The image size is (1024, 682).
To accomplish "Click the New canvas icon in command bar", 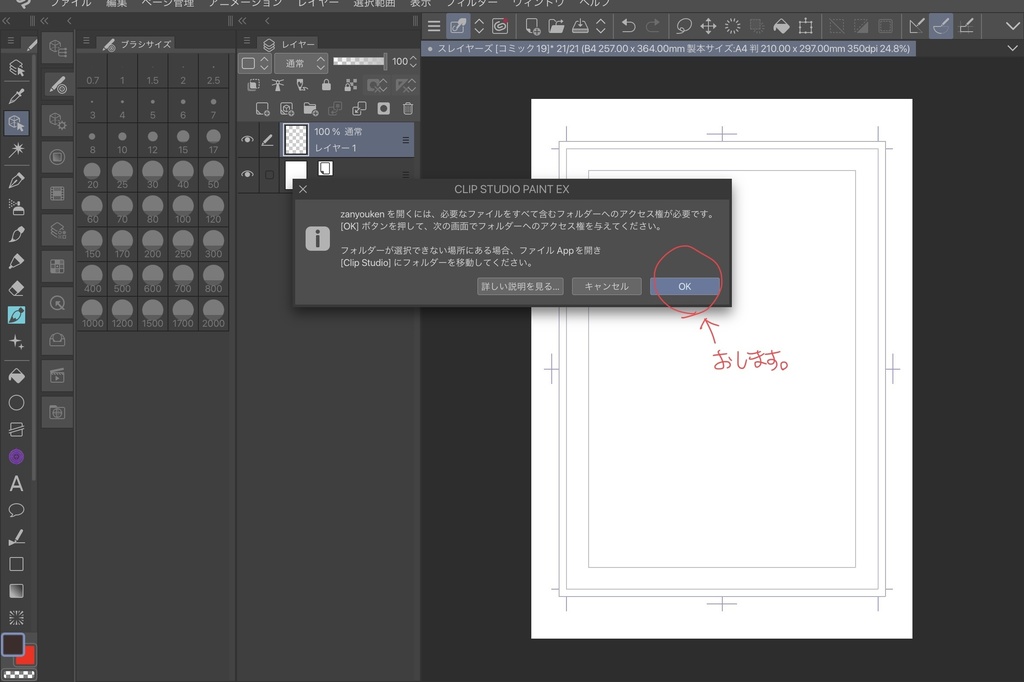I will (532, 26).
